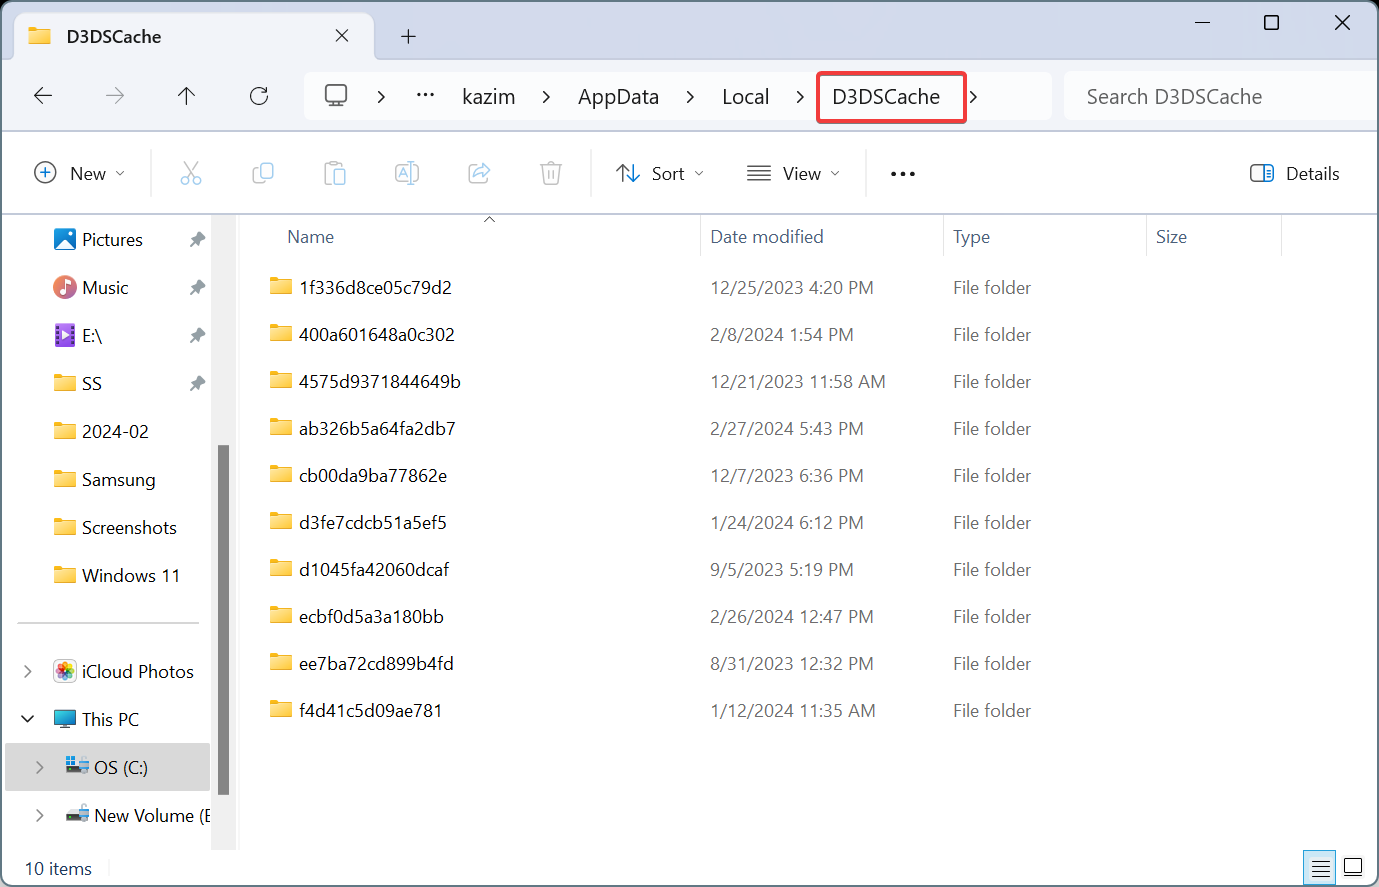Open the New item menu button
This screenshot has width=1379, height=887.
click(x=80, y=173)
